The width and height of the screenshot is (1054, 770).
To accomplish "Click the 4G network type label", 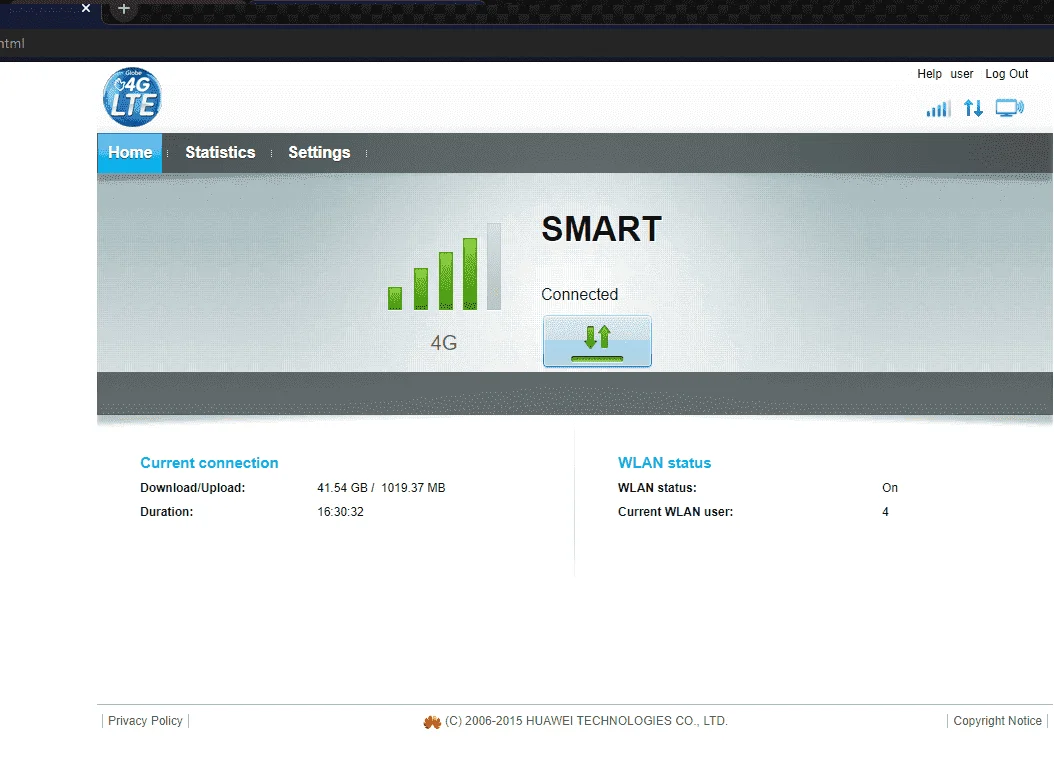I will (x=444, y=343).
